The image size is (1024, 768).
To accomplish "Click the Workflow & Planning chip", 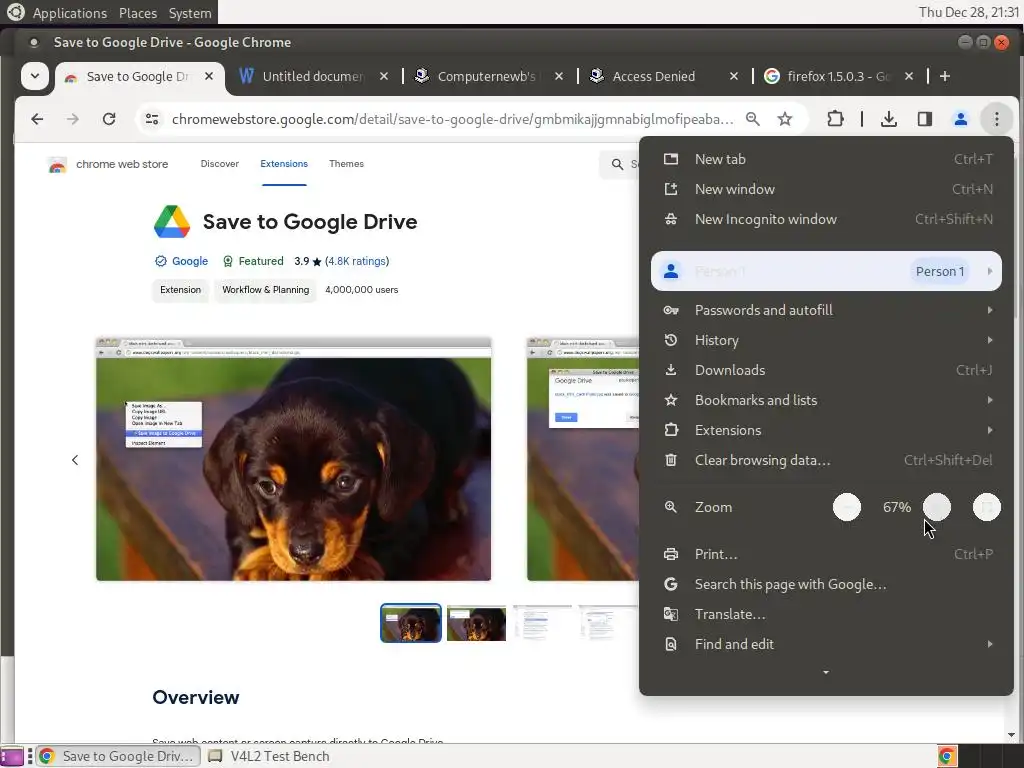I will pyautogui.click(x=266, y=290).
